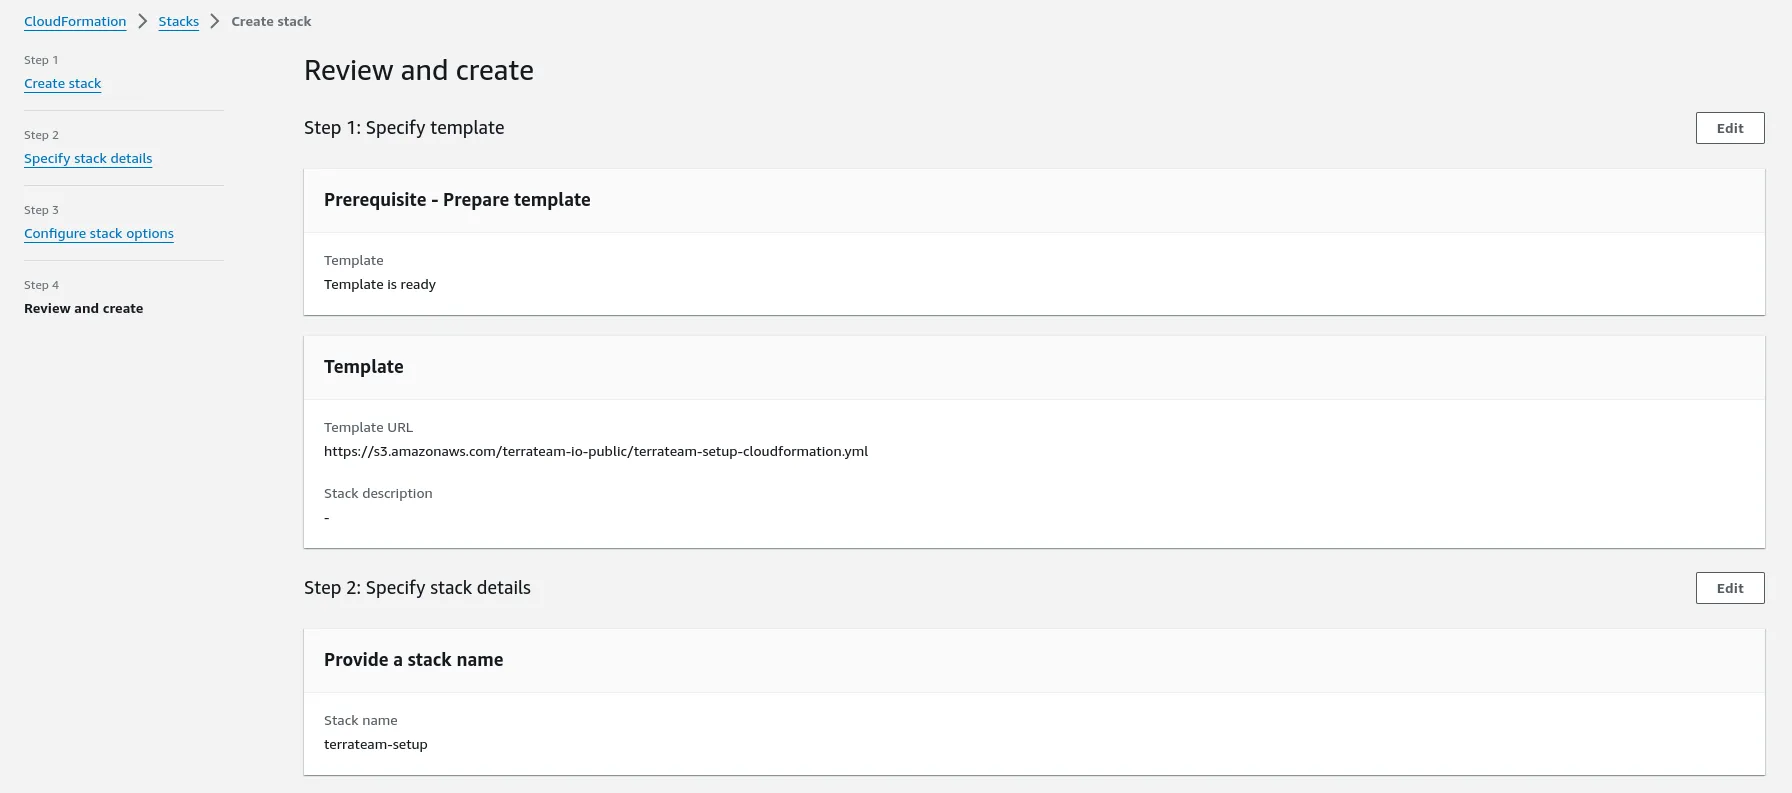Click the Step 2 Specify stack details heading
Screen dimensions: 1792x793
pyautogui.click(x=417, y=587)
